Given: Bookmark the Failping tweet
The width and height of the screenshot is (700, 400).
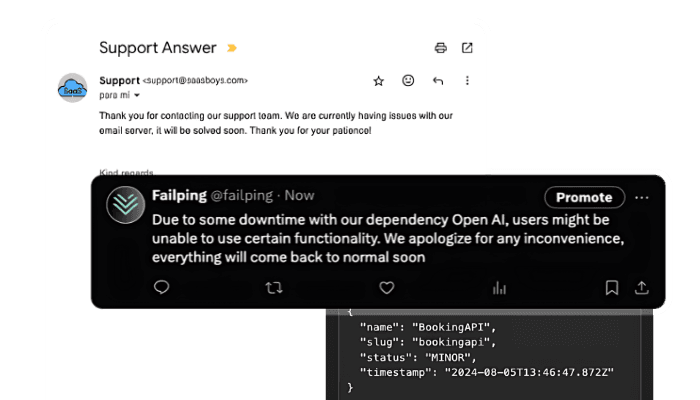Looking at the screenshot, I should (x=611, y=288).
